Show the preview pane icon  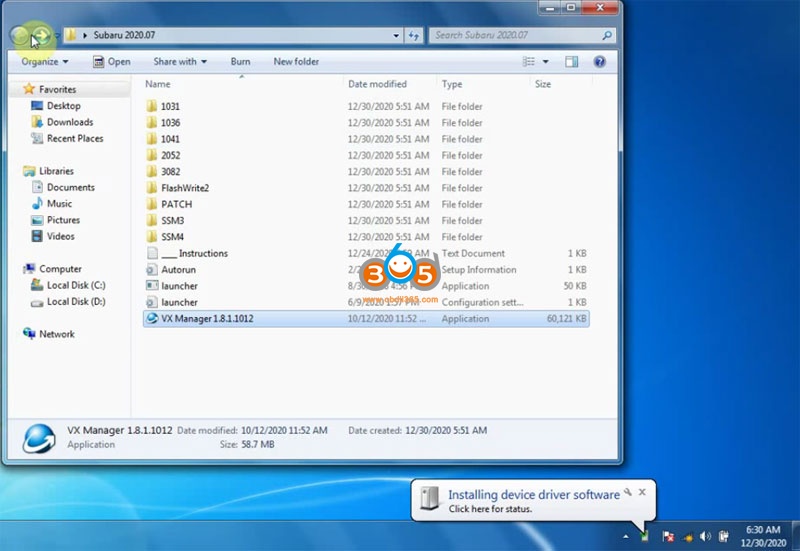click(x=571, y=62)
